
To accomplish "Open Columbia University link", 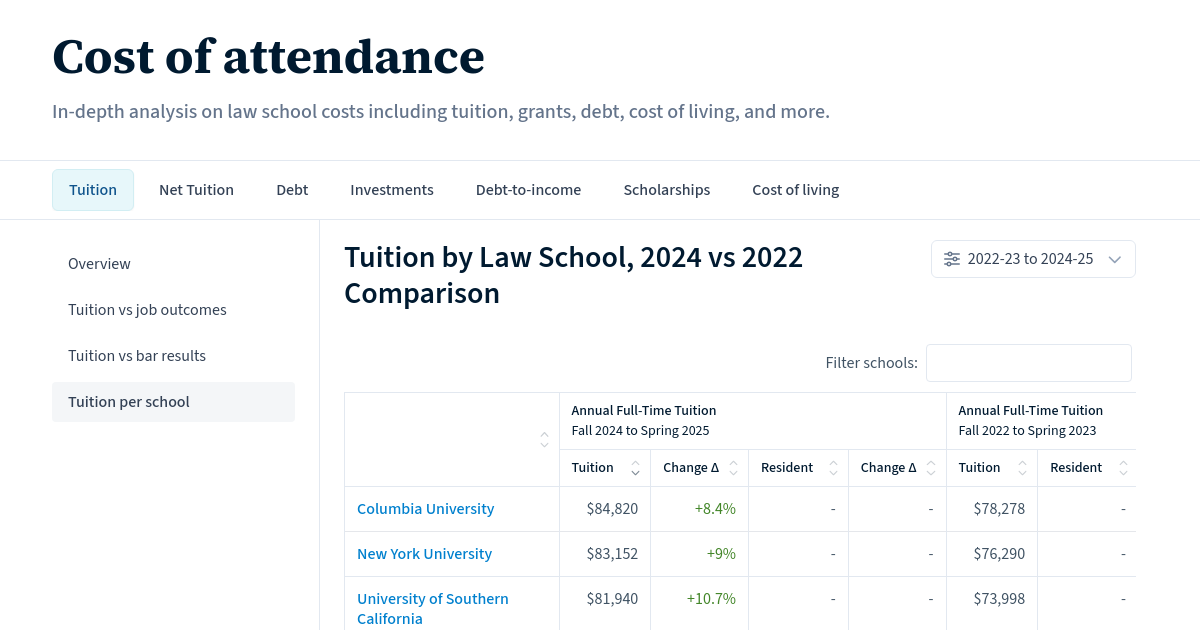I will coord(425,509).
